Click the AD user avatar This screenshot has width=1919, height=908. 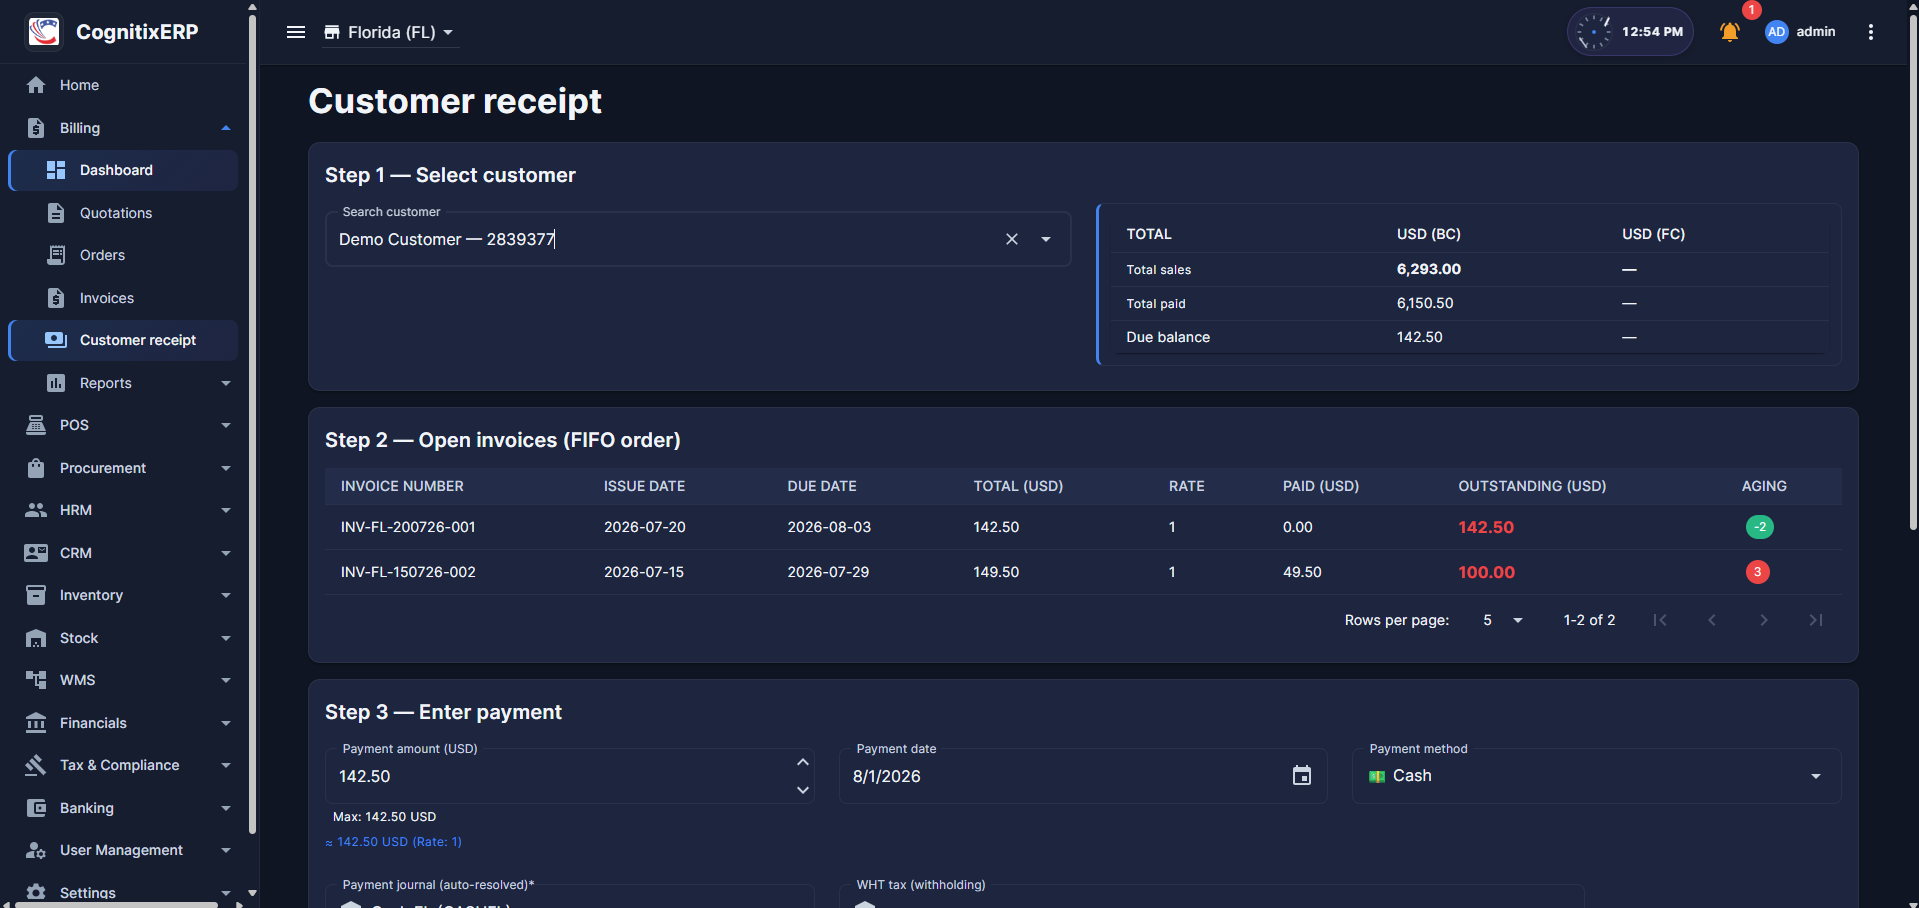point(1777,32)
